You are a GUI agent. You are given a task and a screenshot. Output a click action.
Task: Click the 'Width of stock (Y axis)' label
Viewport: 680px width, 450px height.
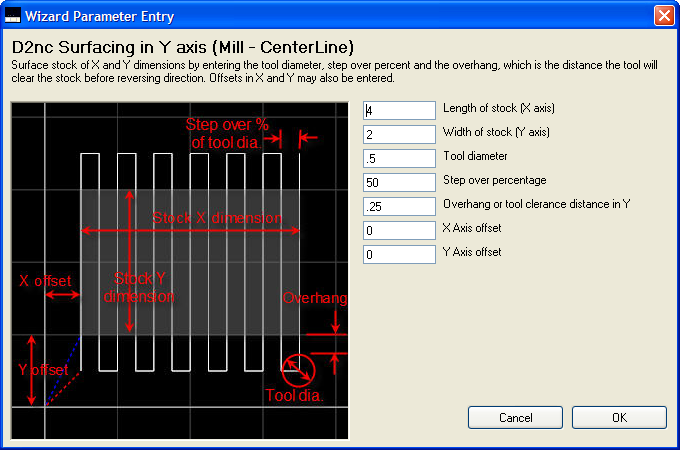tap(496, 132)
